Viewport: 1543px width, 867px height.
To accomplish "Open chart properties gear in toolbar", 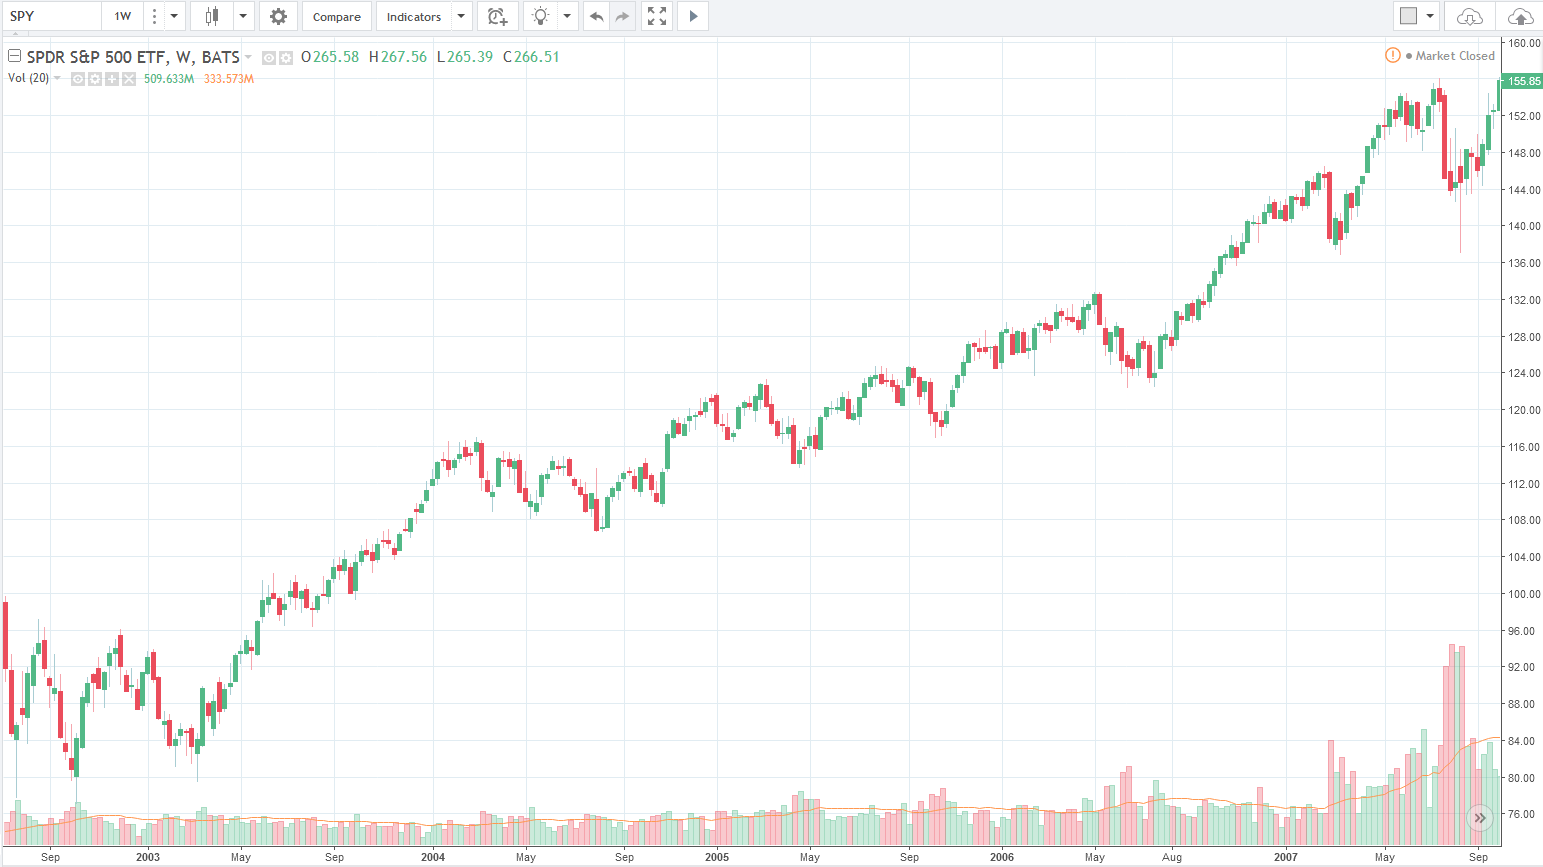I will (x=278, y=16).
